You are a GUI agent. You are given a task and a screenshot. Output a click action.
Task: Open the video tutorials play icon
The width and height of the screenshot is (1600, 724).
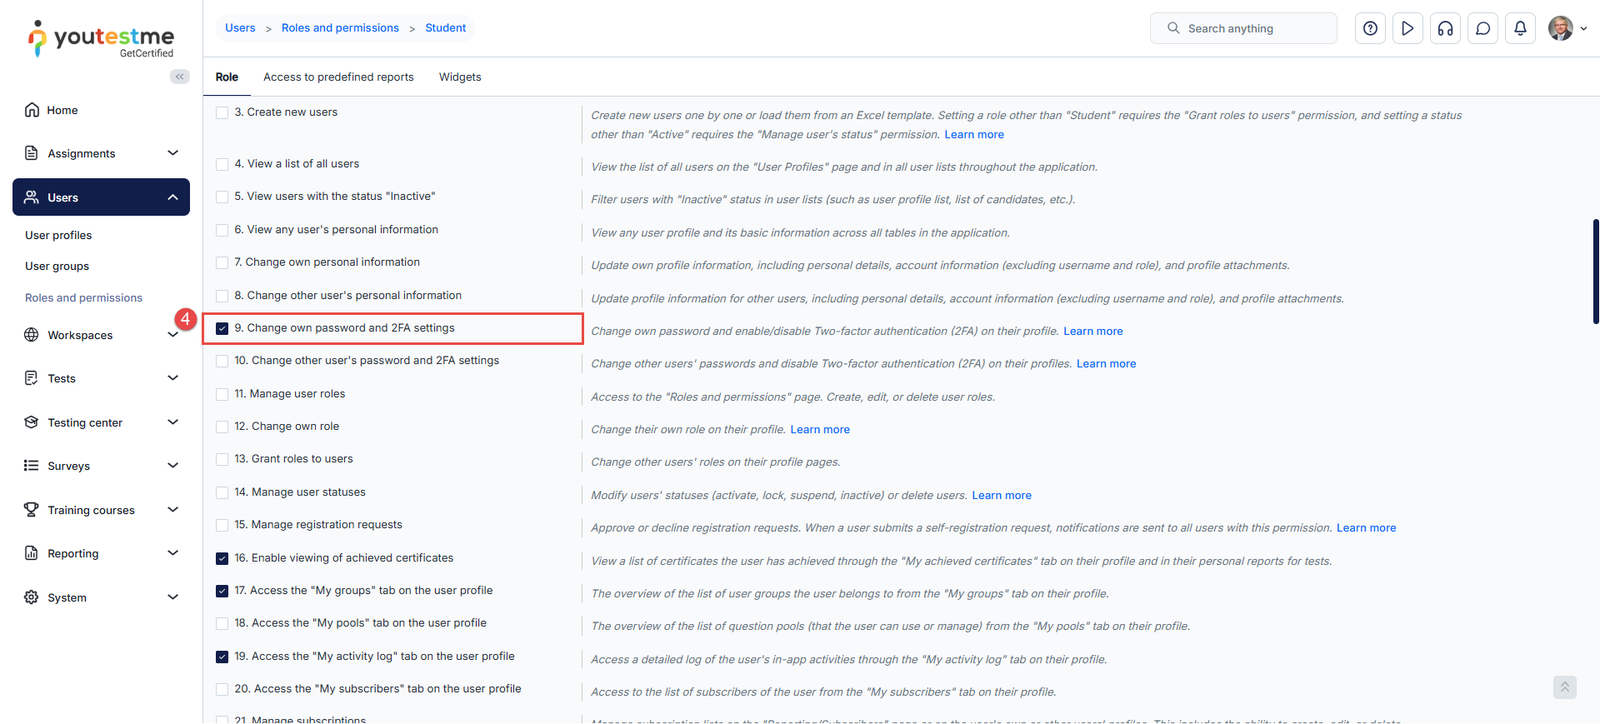click(1407, 28)
